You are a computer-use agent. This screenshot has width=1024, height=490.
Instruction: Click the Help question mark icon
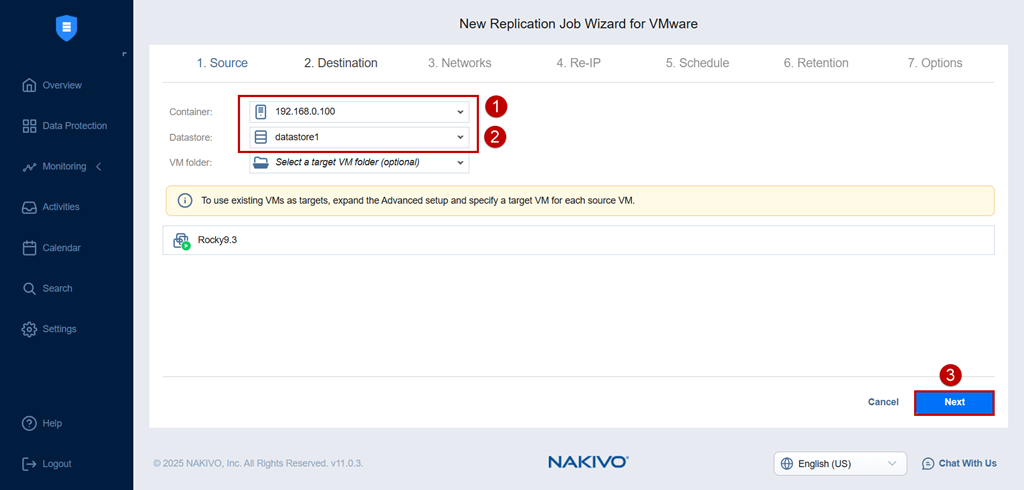pyautogui.click(x=29, y=423)
